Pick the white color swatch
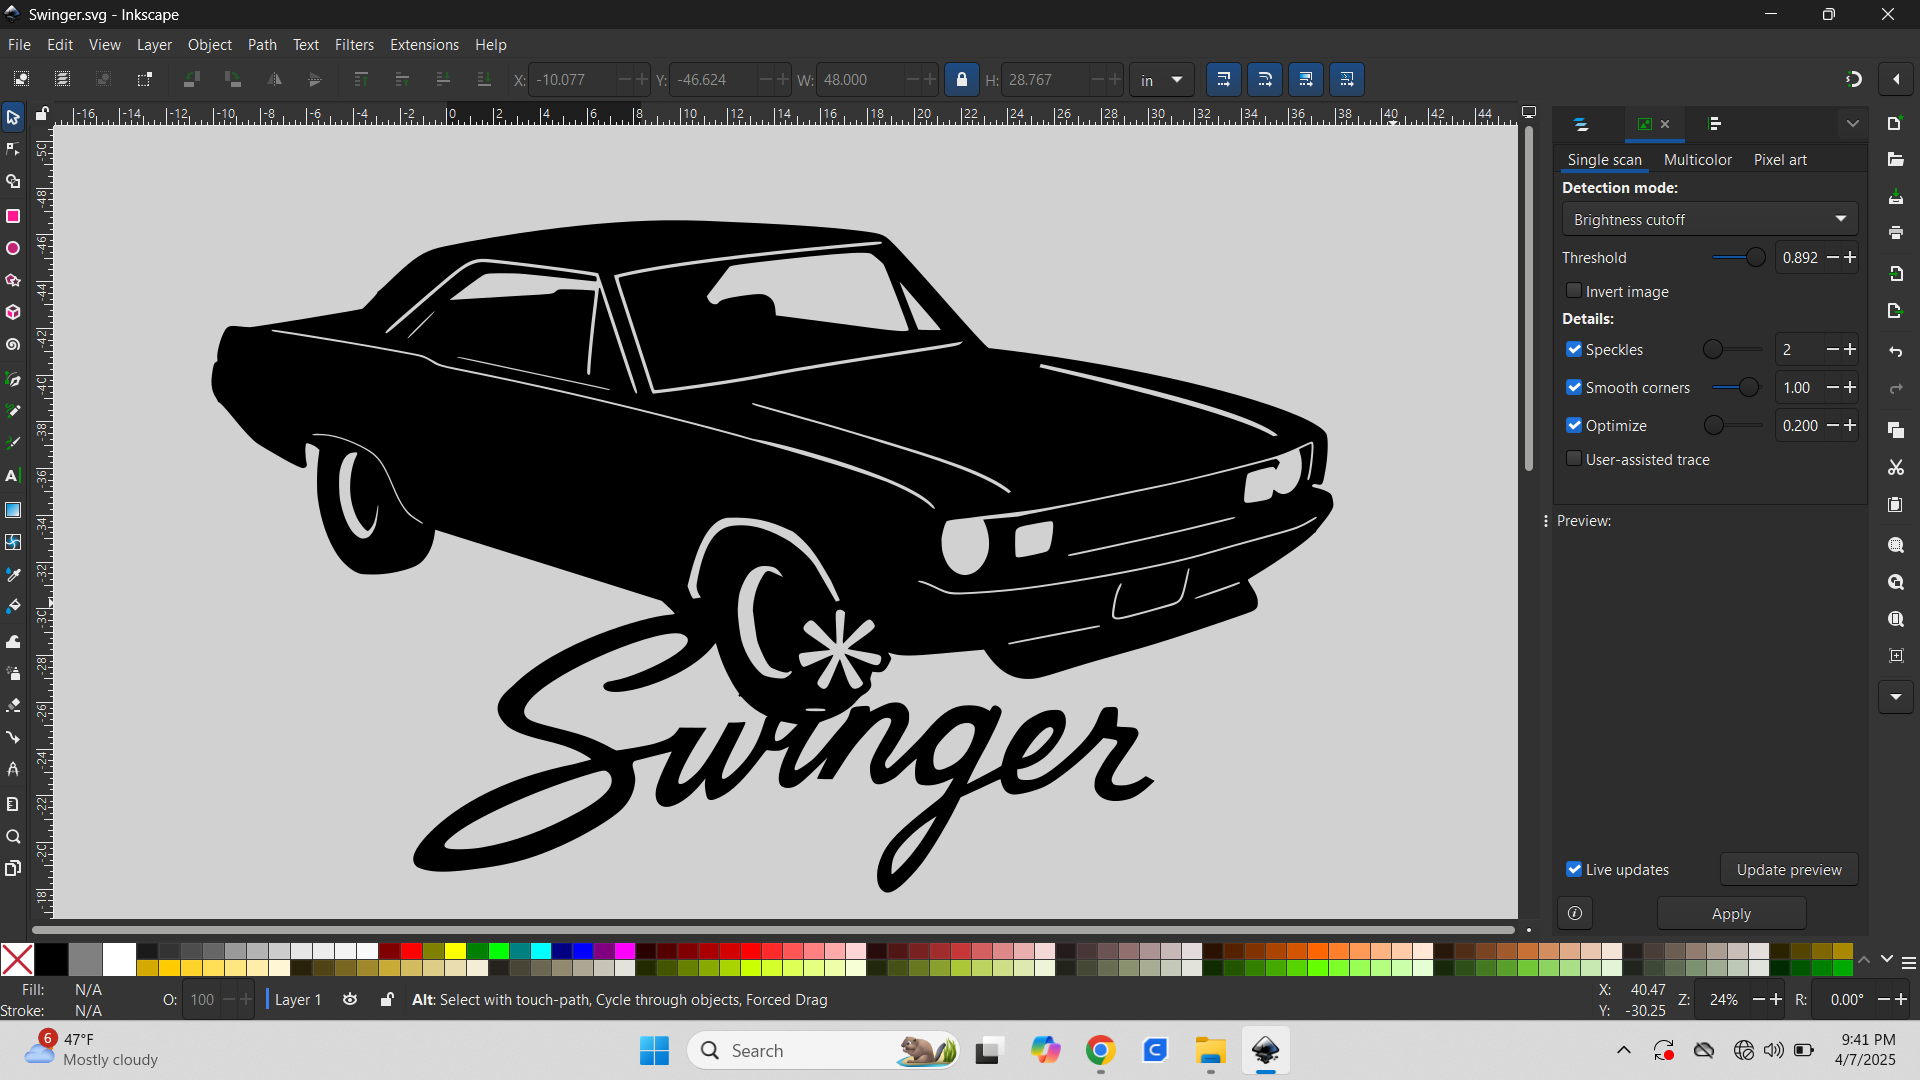 point(119,959)
